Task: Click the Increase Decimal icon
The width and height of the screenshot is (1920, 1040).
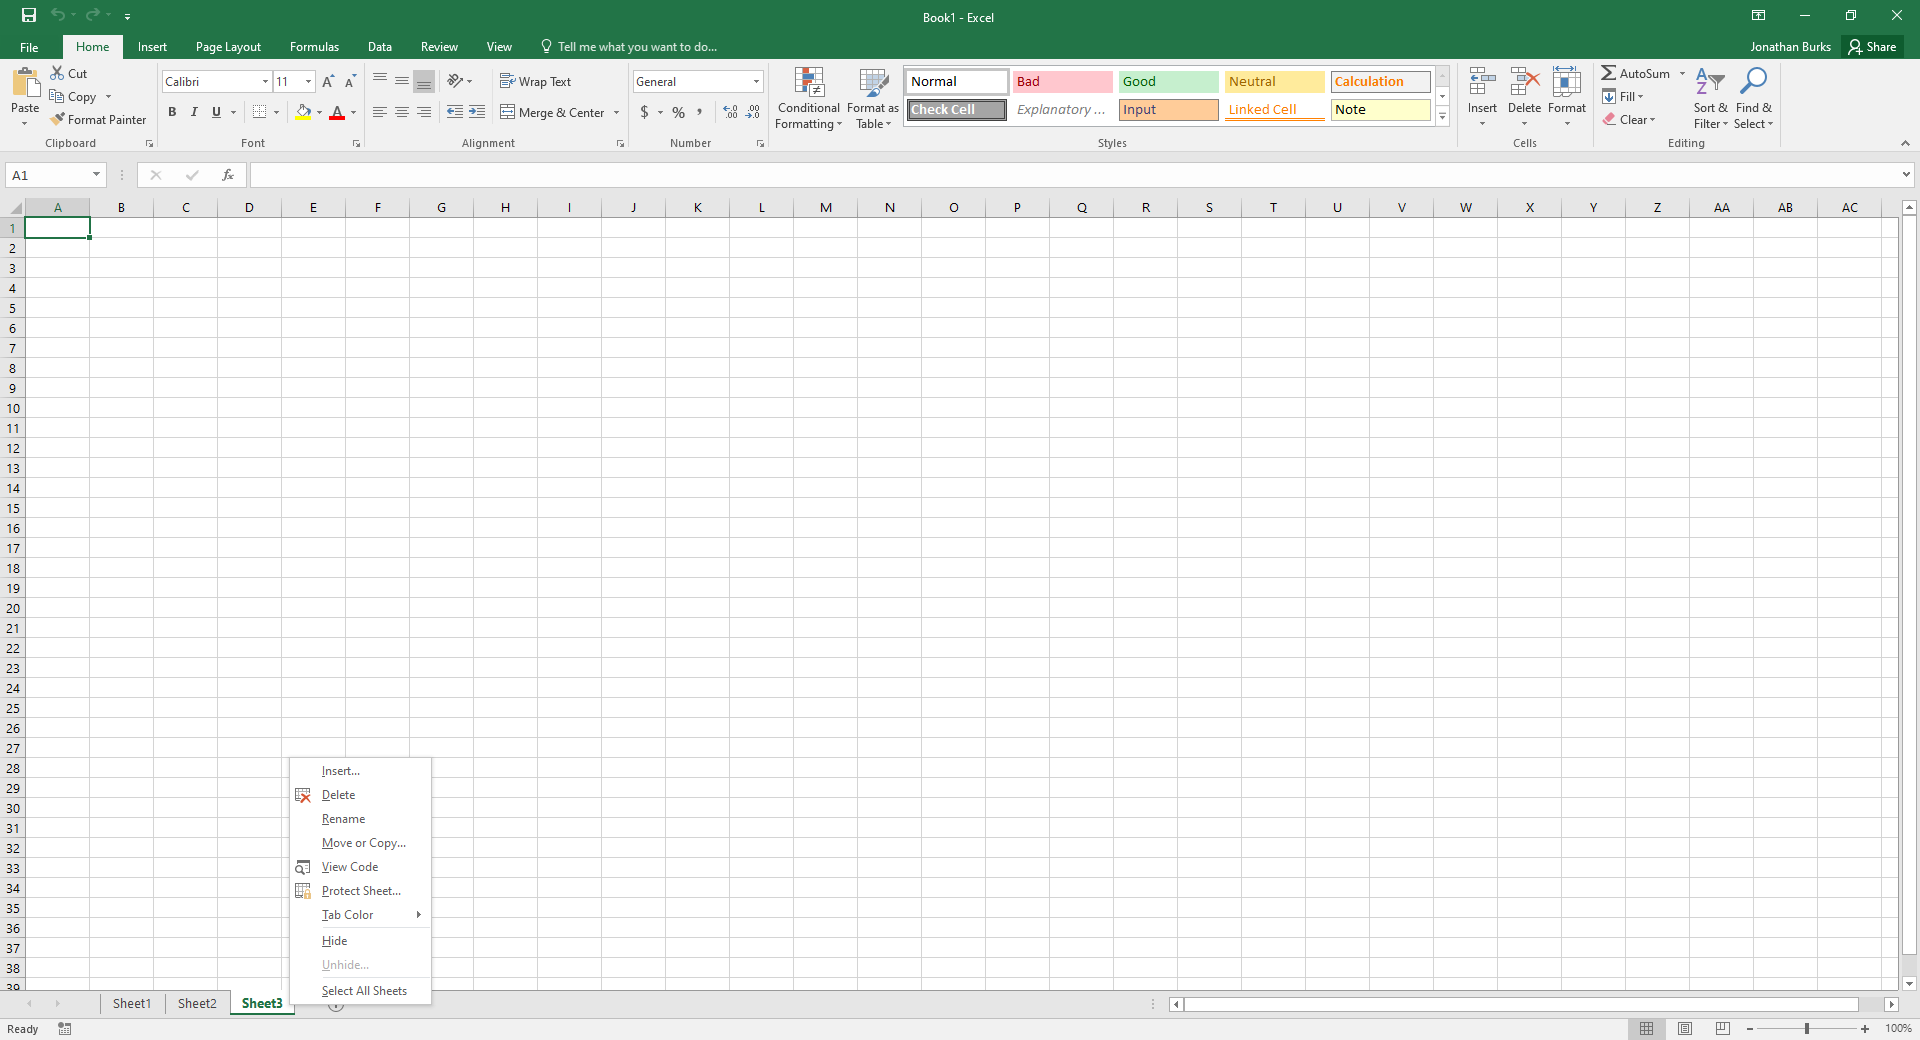Action: click(729, 112)
